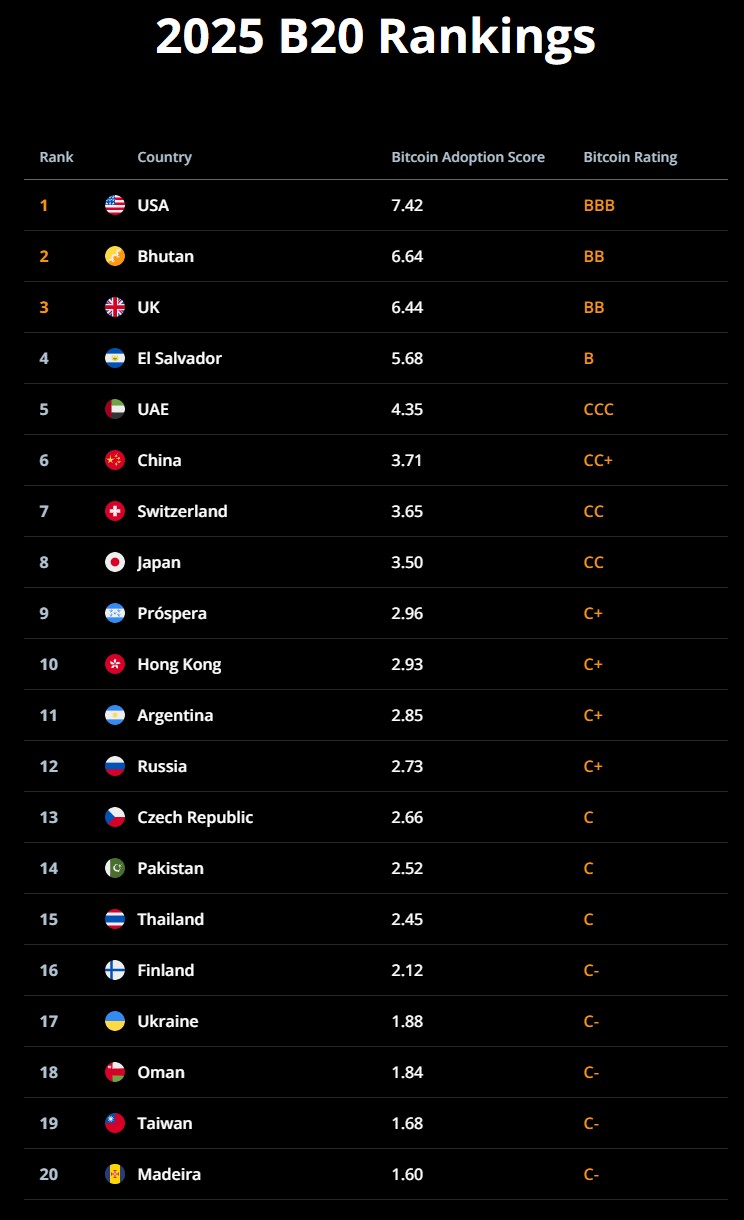Click the Ukraine flag icon
This screenshot has width=744, height=1220.
click(x=115, y=1021)
